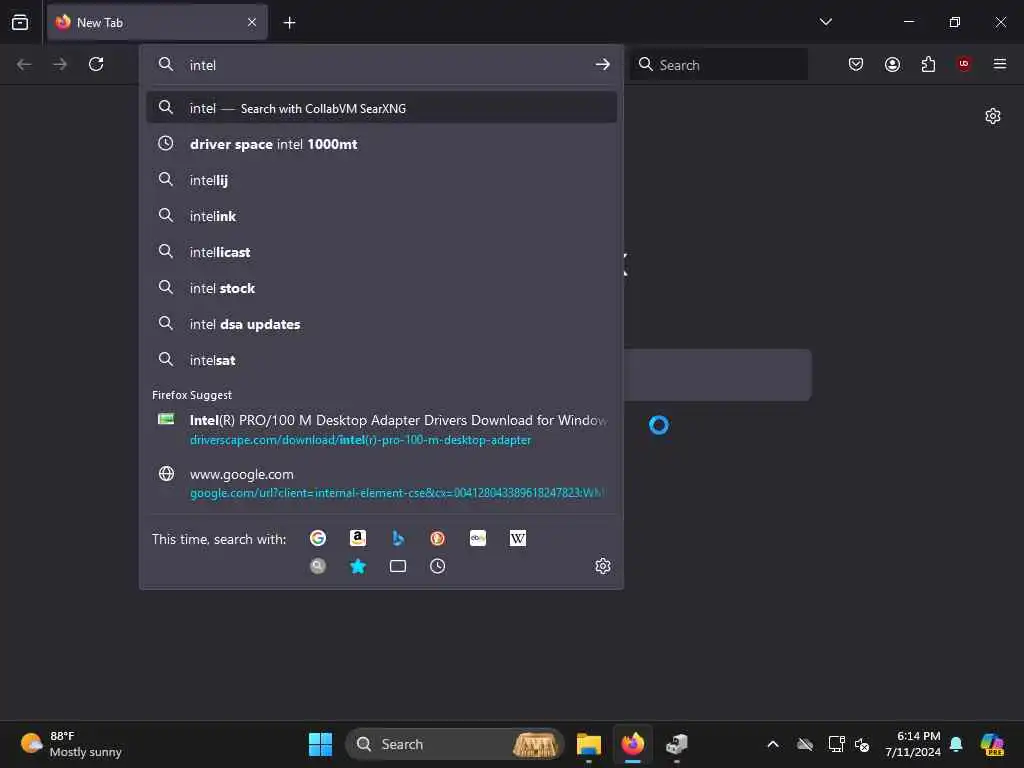Image resolution: width=1024 pixels, height=768 pixels.
Task: Open the installer app on taskbar
Action: (x=677, y=744)
